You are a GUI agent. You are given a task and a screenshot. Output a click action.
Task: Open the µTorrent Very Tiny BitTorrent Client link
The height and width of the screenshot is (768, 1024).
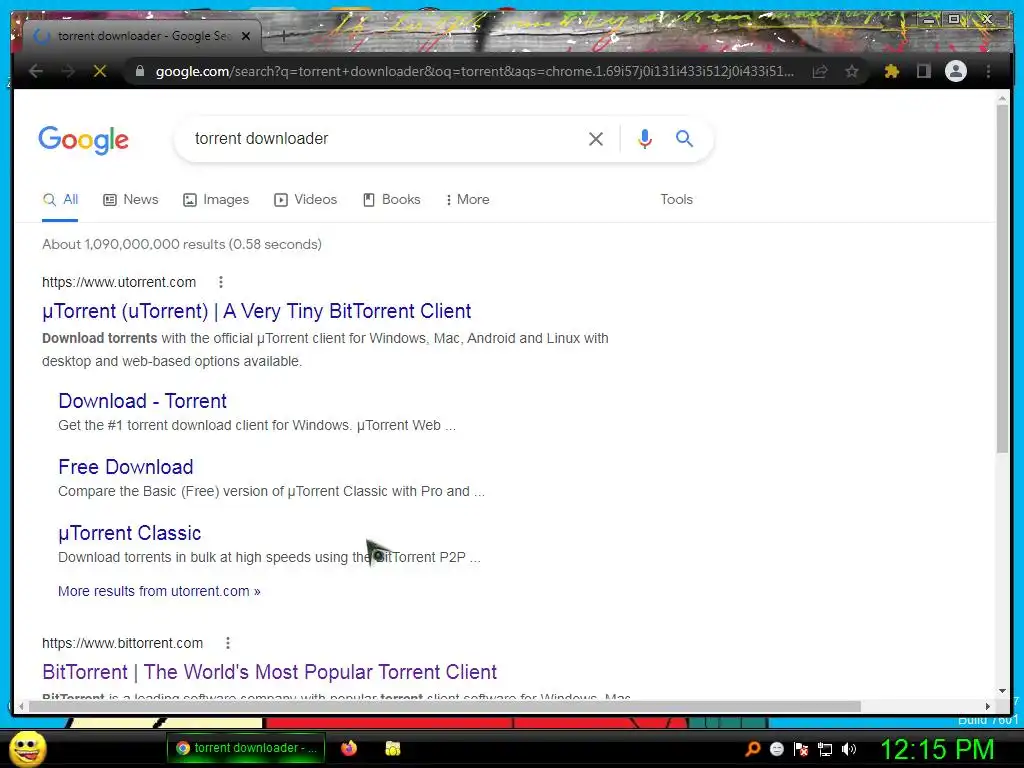coord(256,311)
